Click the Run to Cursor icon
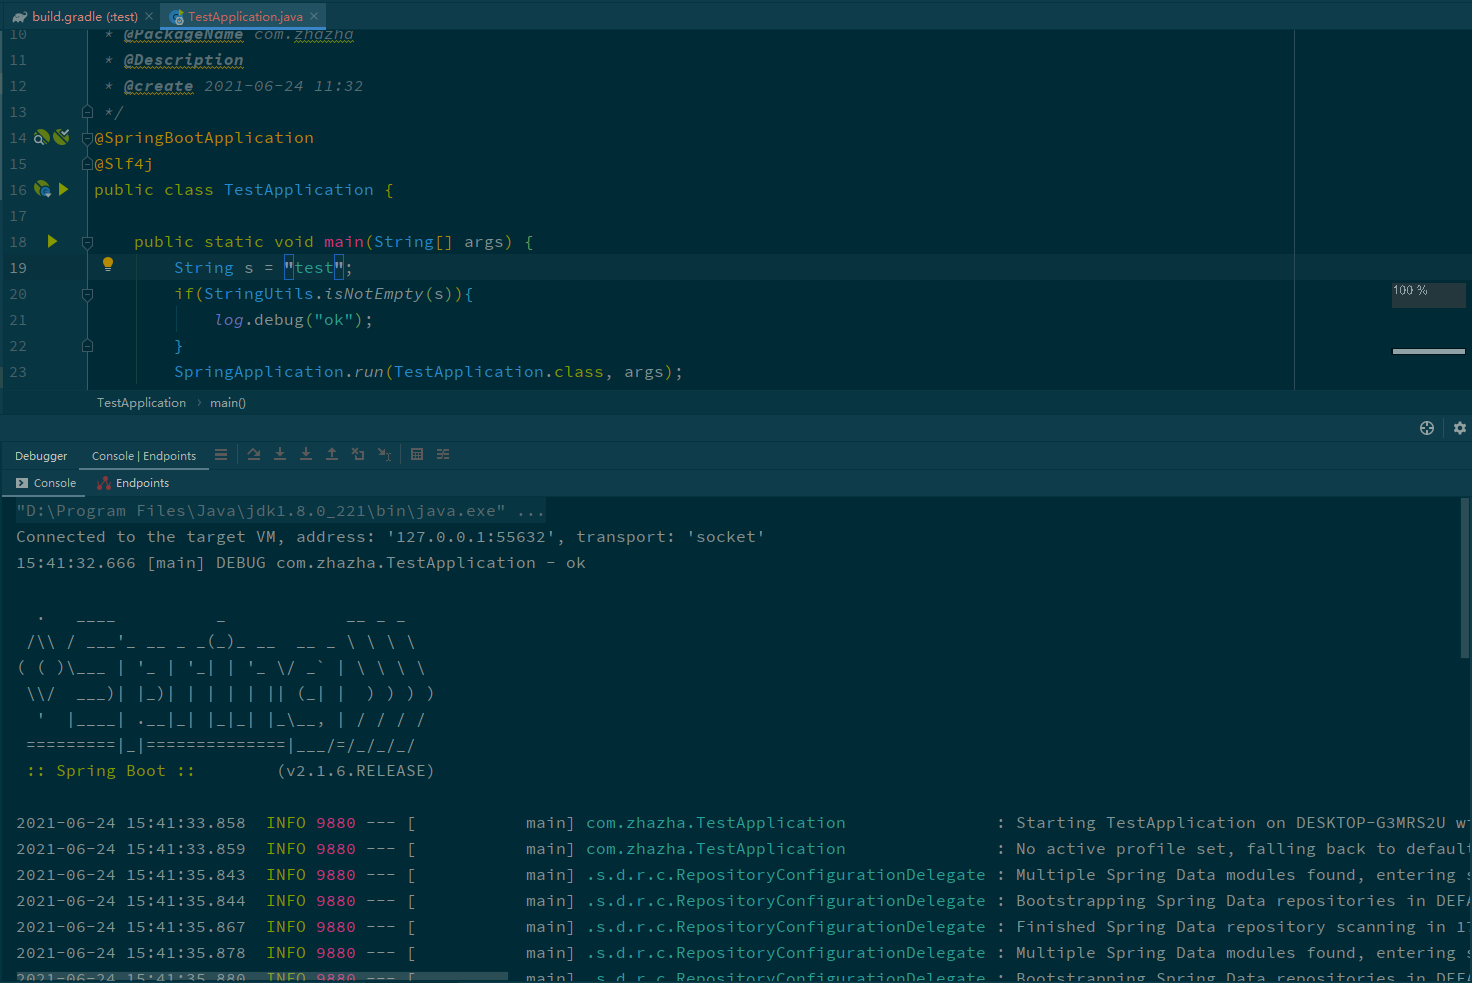 [384, 453]
